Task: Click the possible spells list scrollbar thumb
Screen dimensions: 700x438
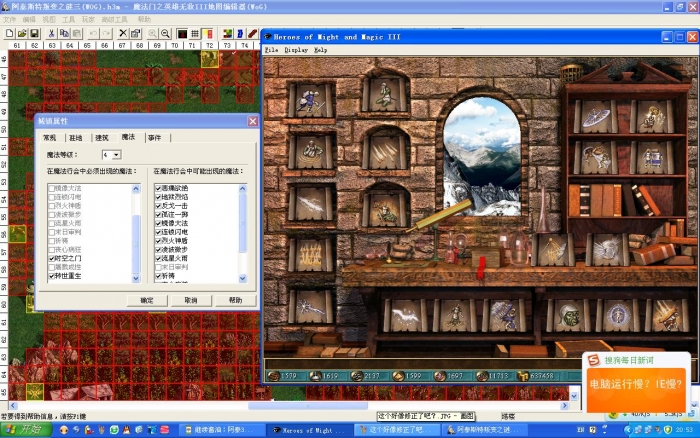Action: pos(242,223)
